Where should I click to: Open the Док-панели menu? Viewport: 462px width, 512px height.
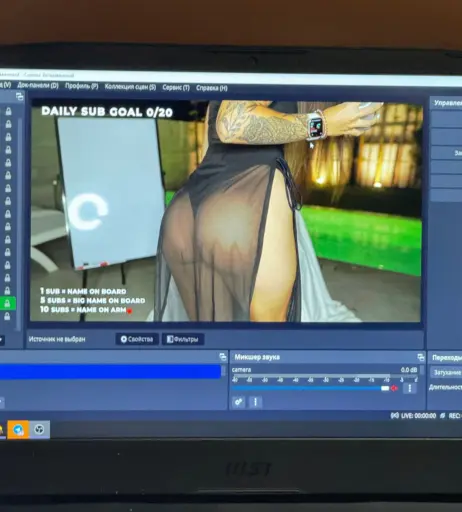38,86
